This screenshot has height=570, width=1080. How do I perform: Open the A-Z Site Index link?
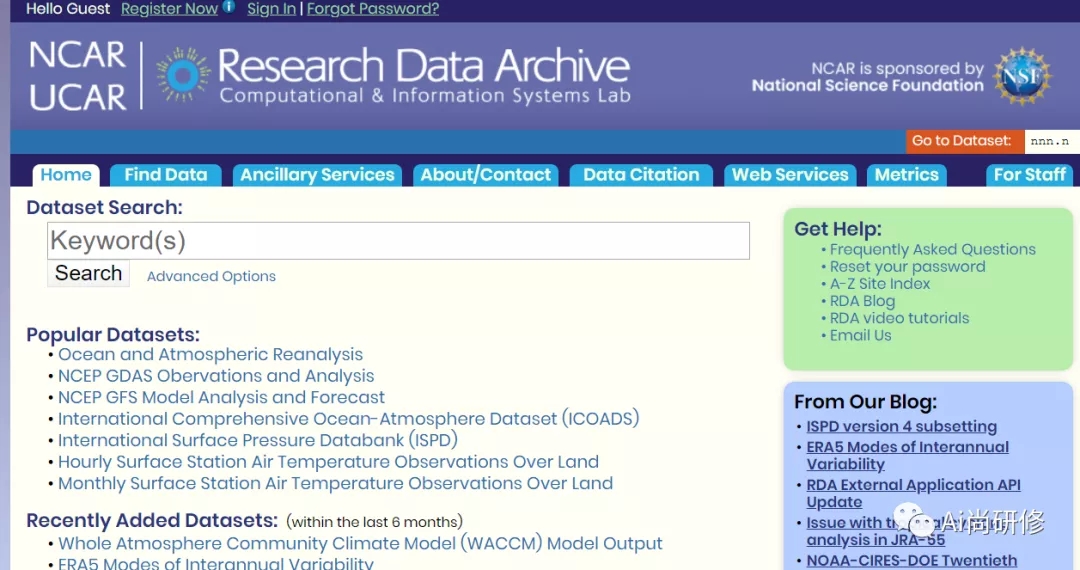click(x=880, y=284)
